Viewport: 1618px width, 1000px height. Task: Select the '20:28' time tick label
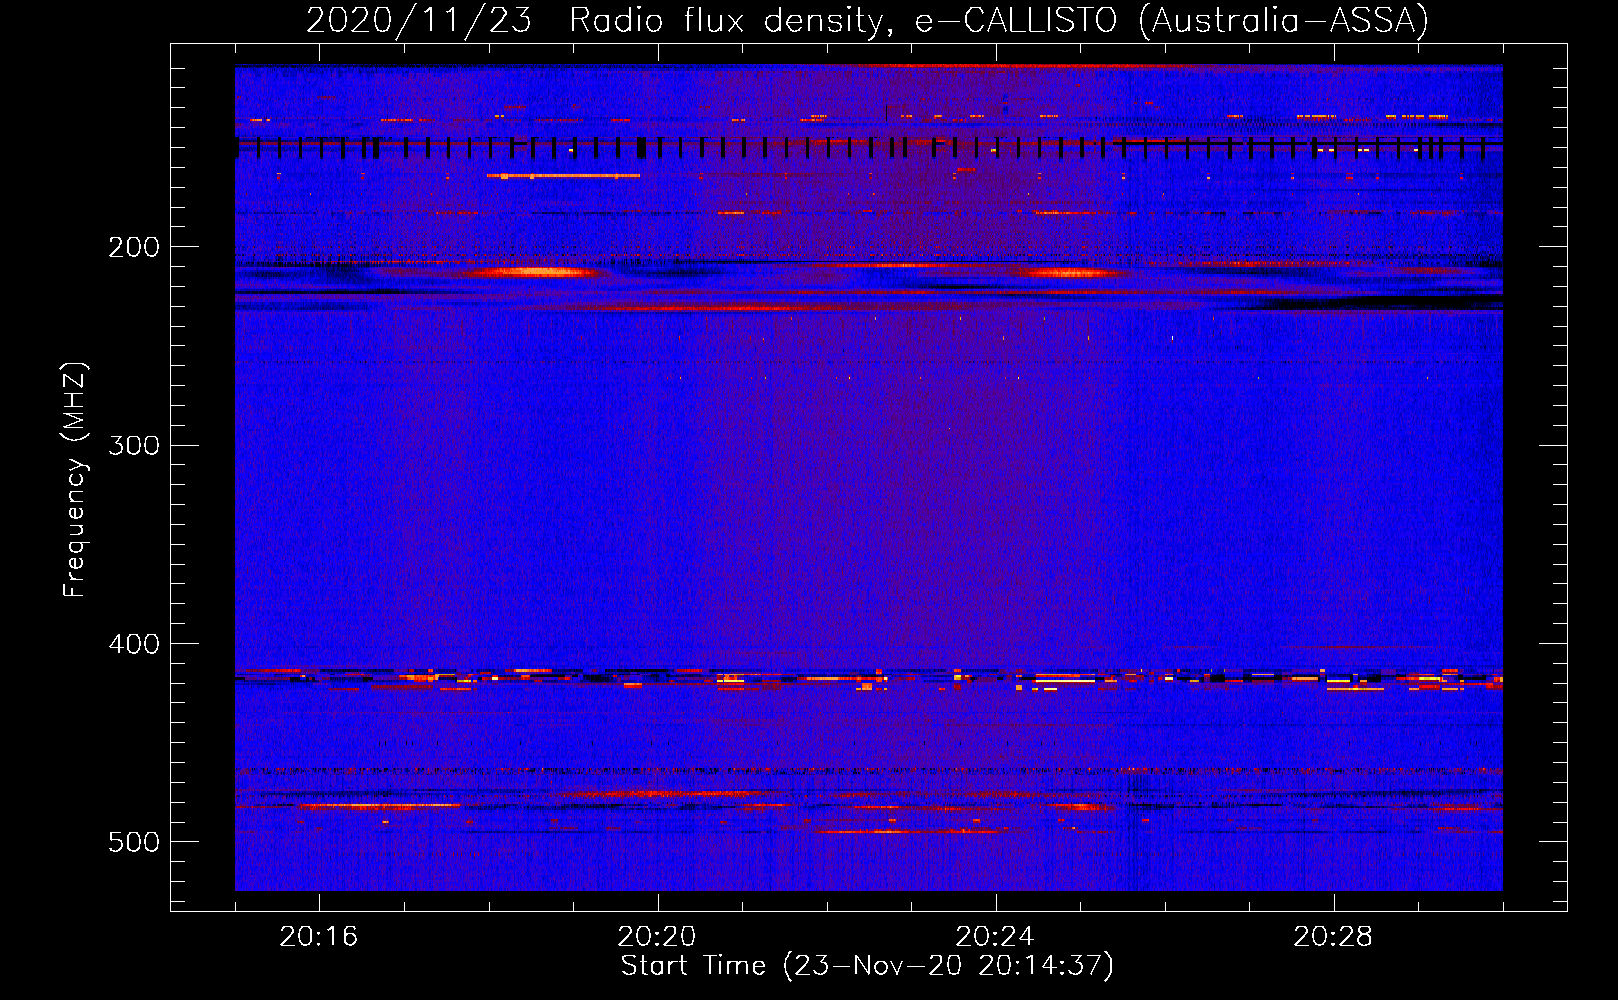click(x=1333, y=936)
